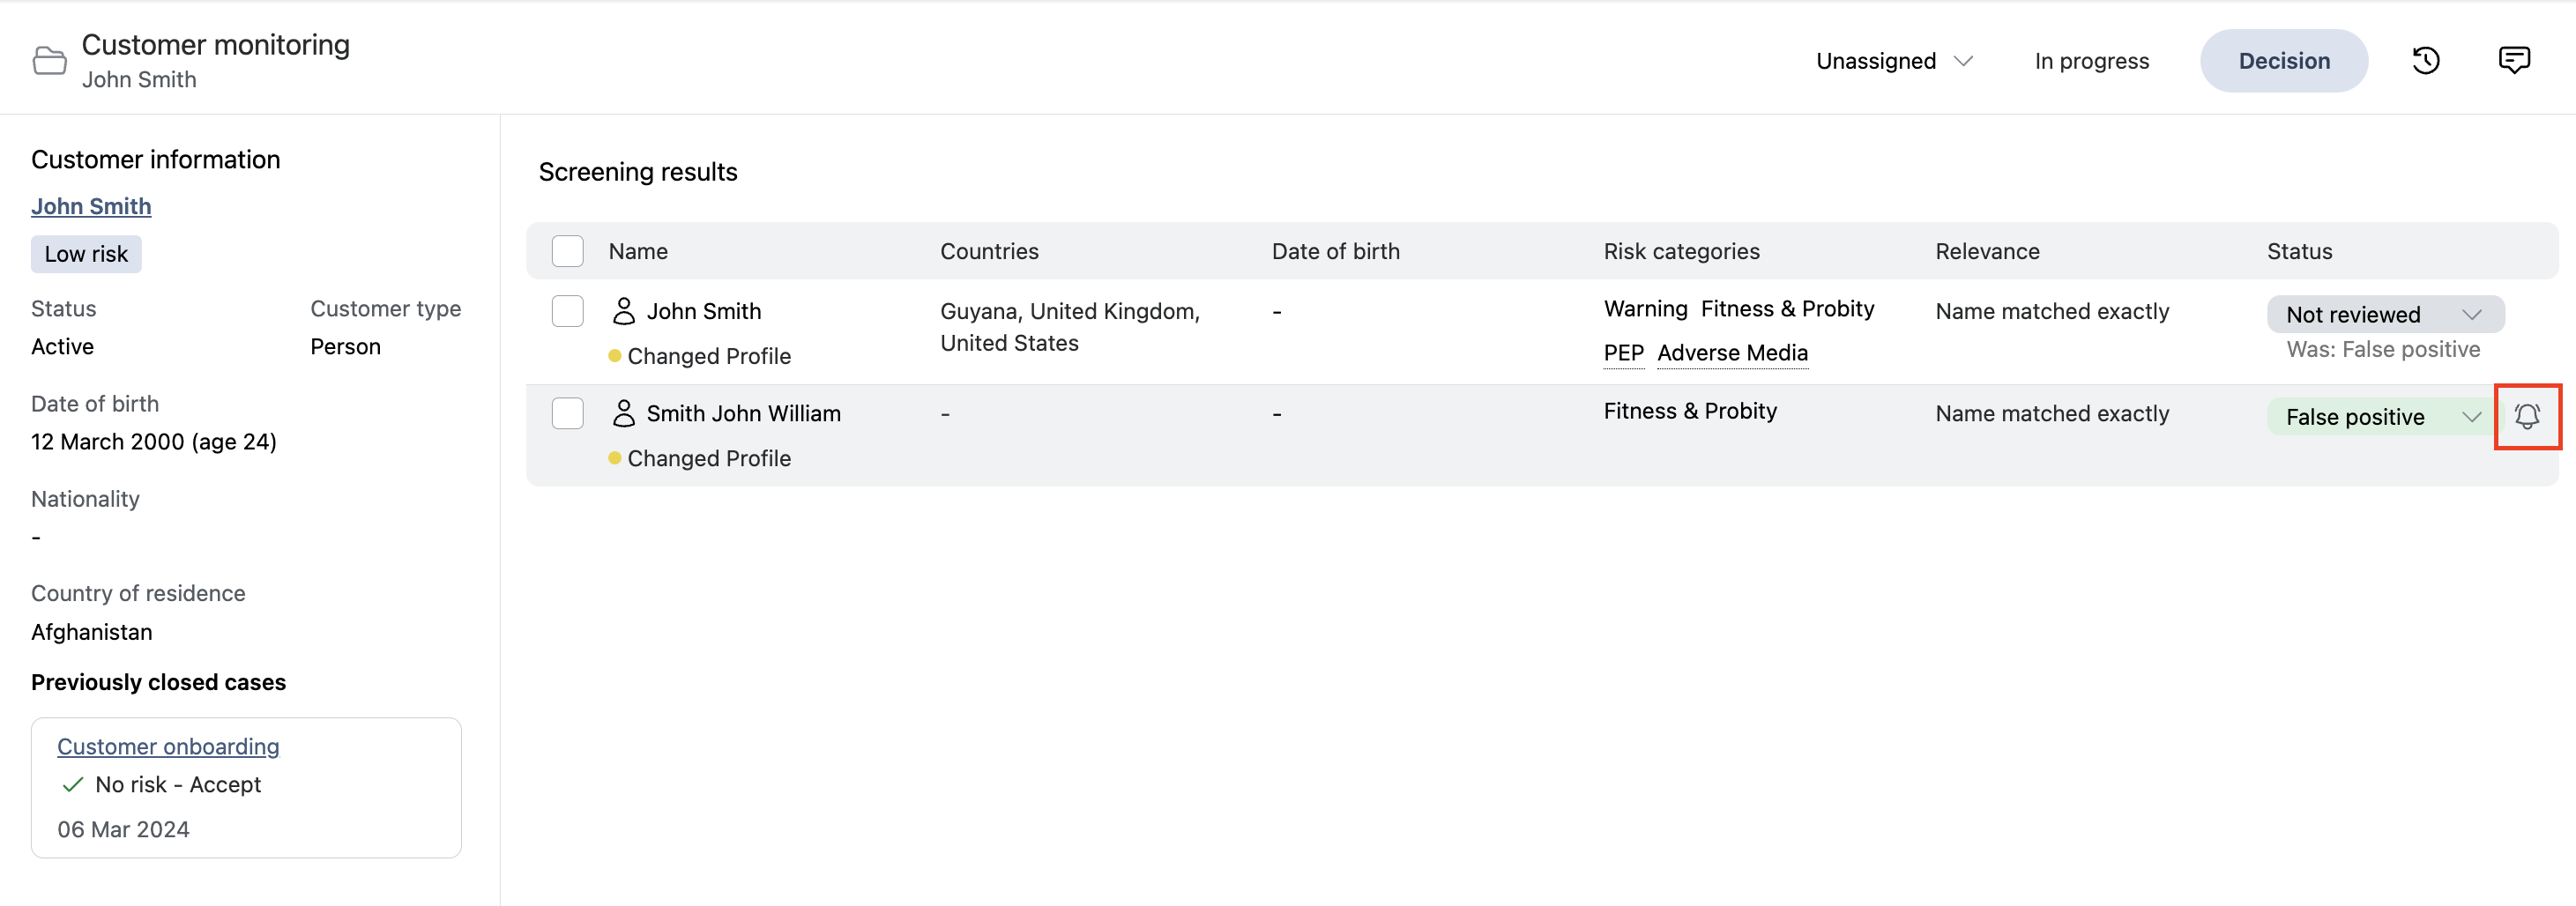
Task: Click the bell icon on Smith John William row
Action: 2526,416
